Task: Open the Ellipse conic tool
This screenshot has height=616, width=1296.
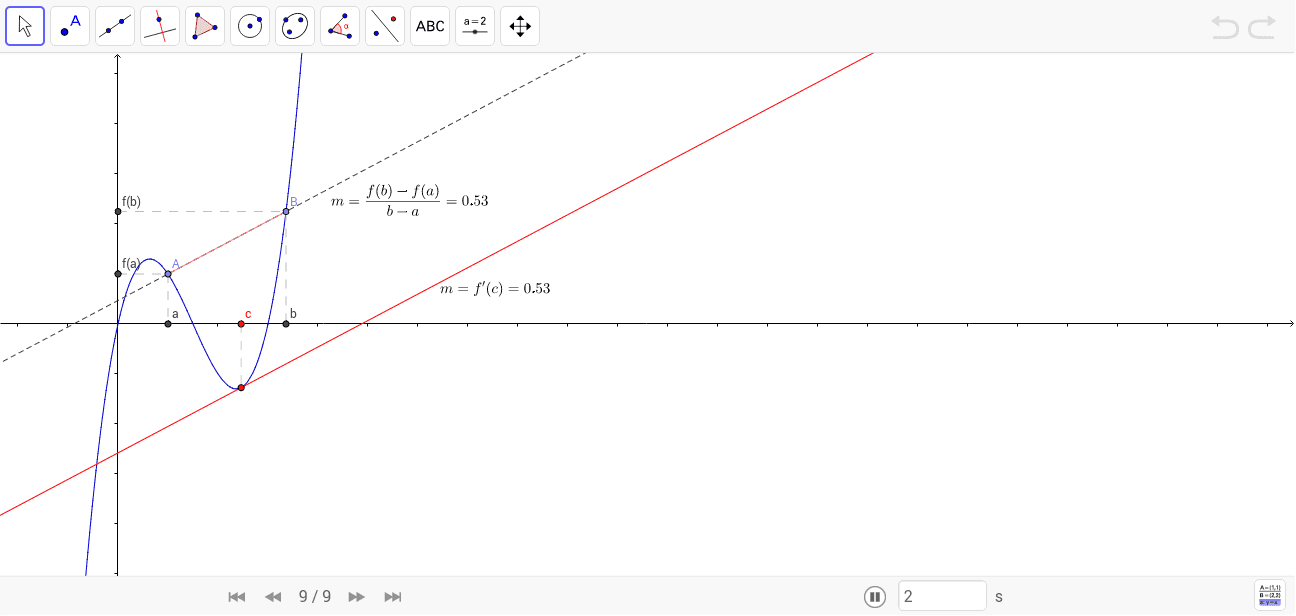Action: [295, 26]
